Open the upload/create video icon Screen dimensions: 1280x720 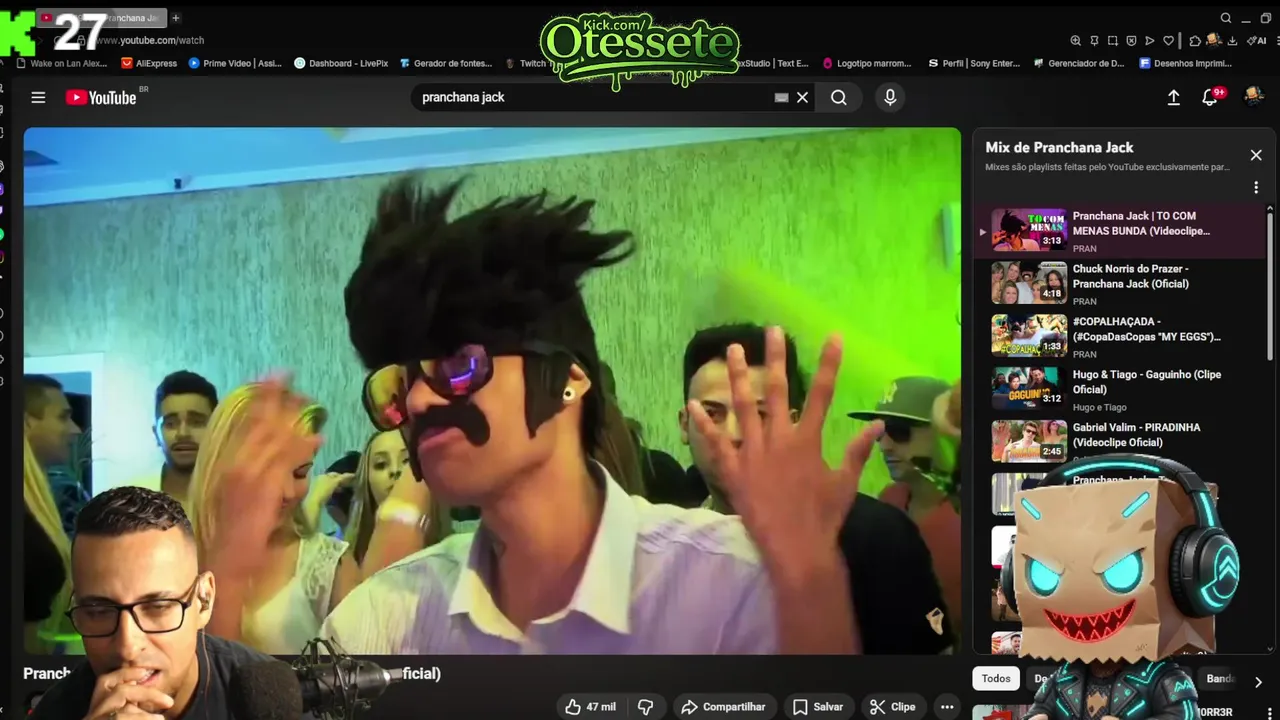[1174, 97]
